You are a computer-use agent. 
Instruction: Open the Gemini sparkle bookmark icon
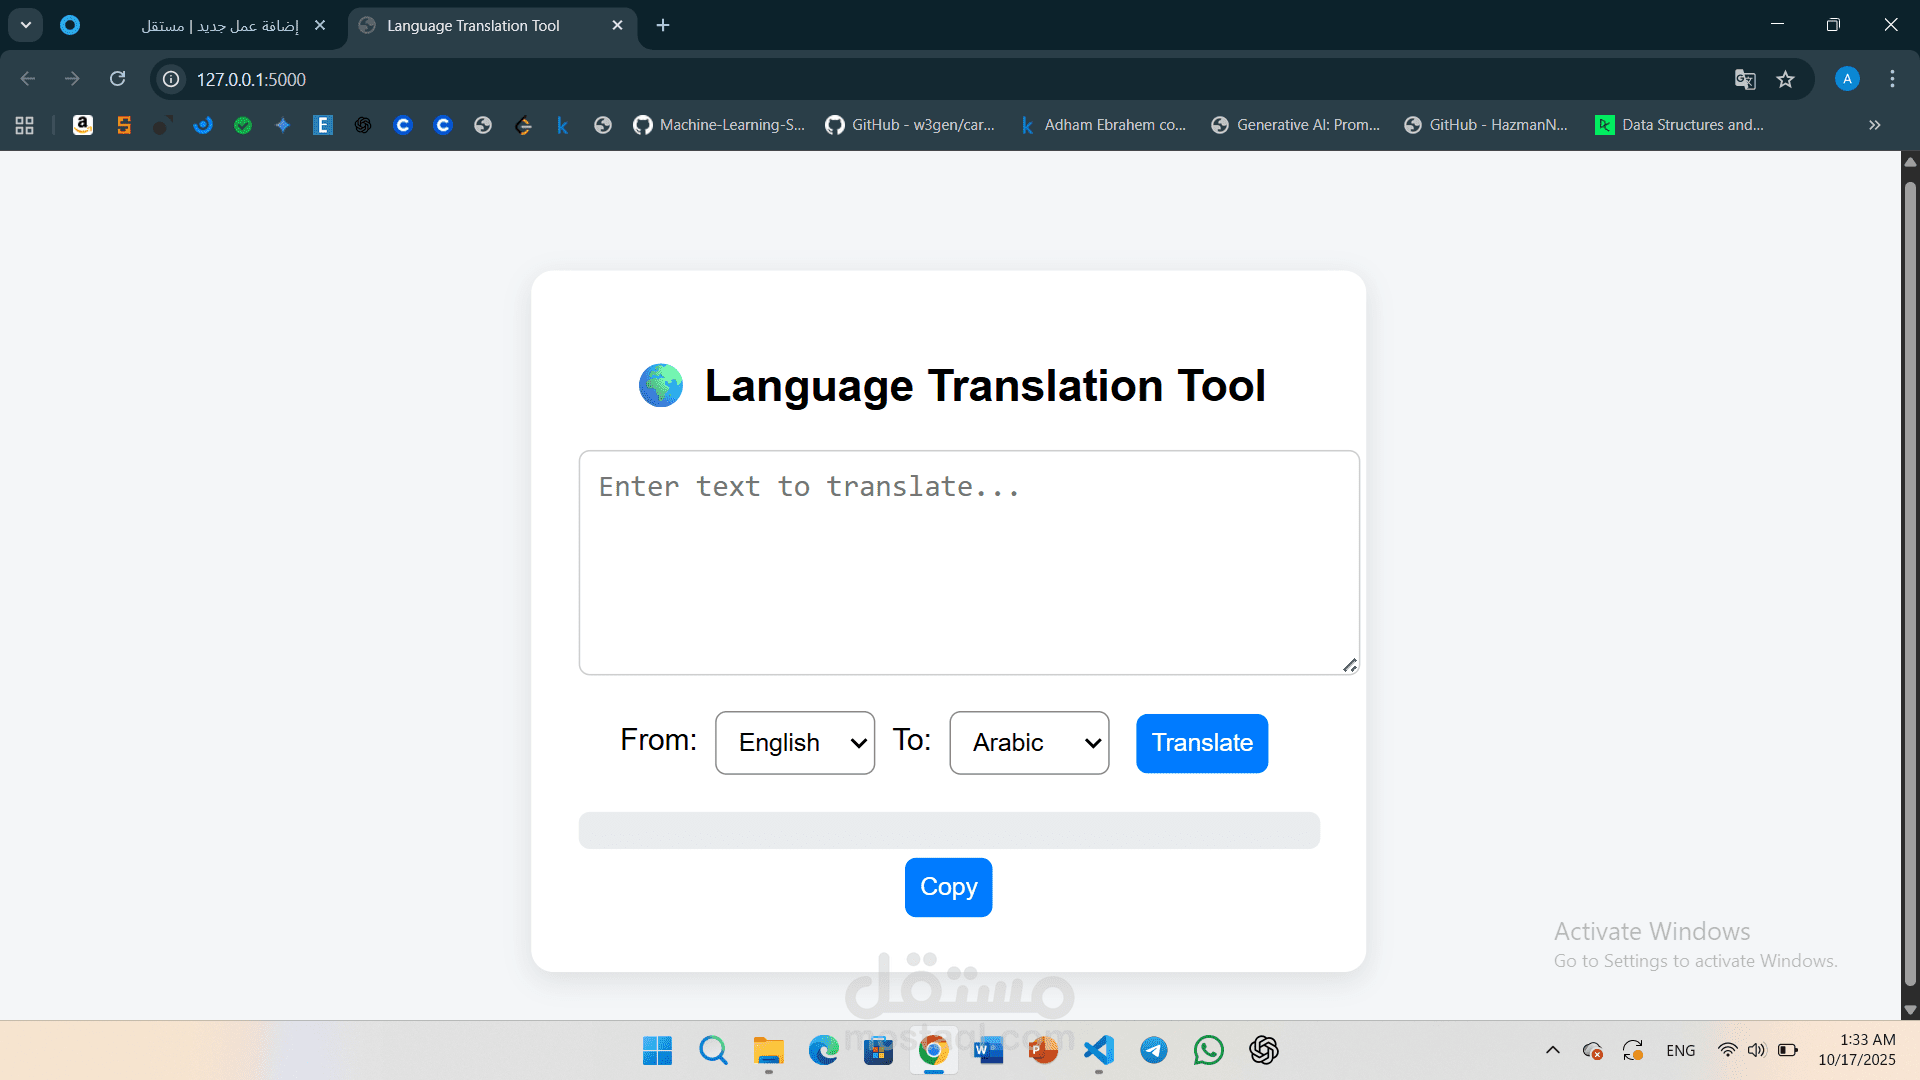(283, 125)
